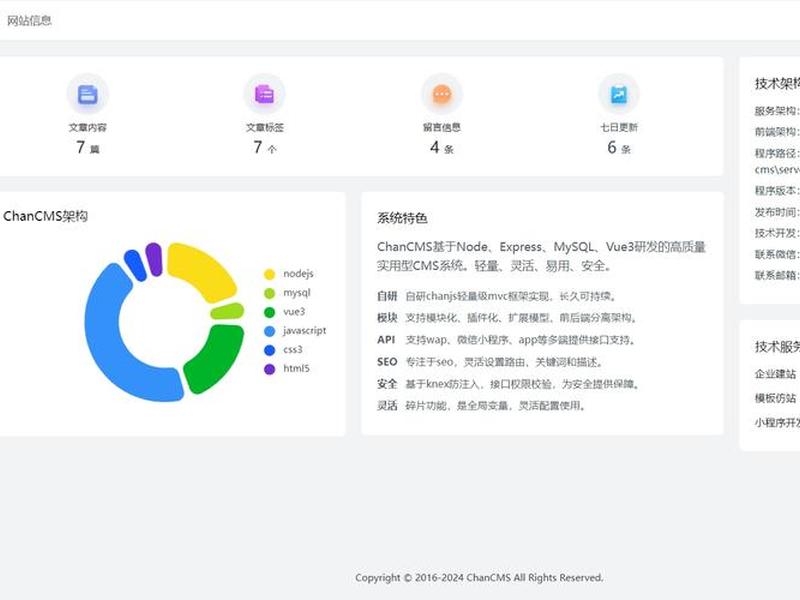The height and width of the screenshot is (600, 800).
Task: Click the purple html5 donut segment
Action: click(154, 259)
